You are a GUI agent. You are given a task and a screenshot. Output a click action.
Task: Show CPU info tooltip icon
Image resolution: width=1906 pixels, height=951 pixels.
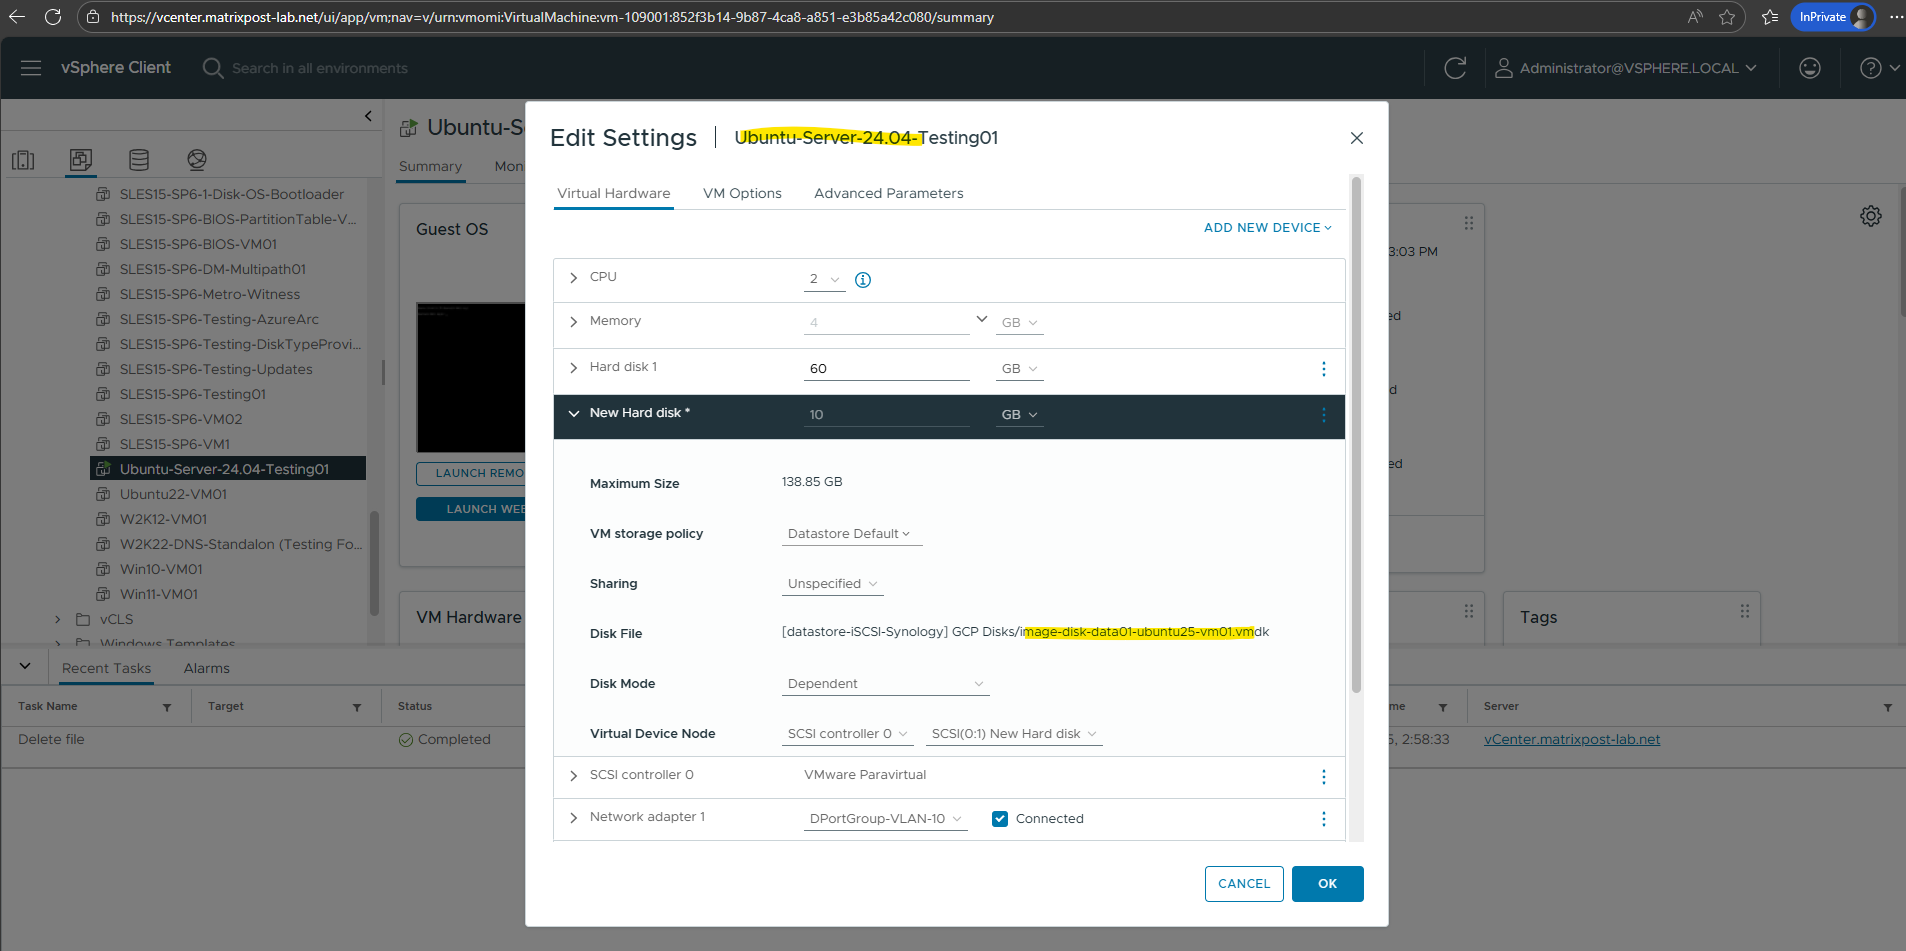point(863,280)
